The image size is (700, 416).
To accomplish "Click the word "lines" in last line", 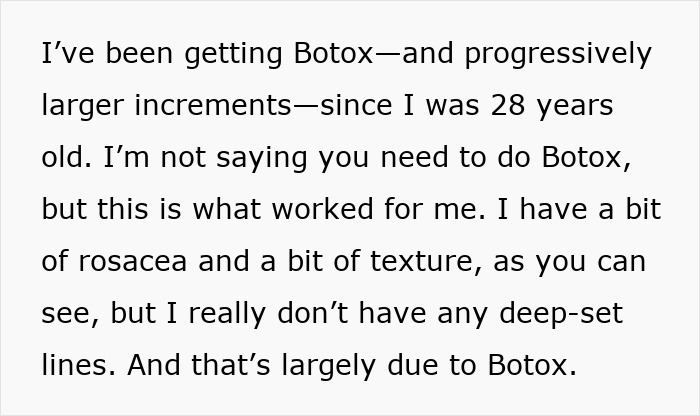I will coord(75,365).
